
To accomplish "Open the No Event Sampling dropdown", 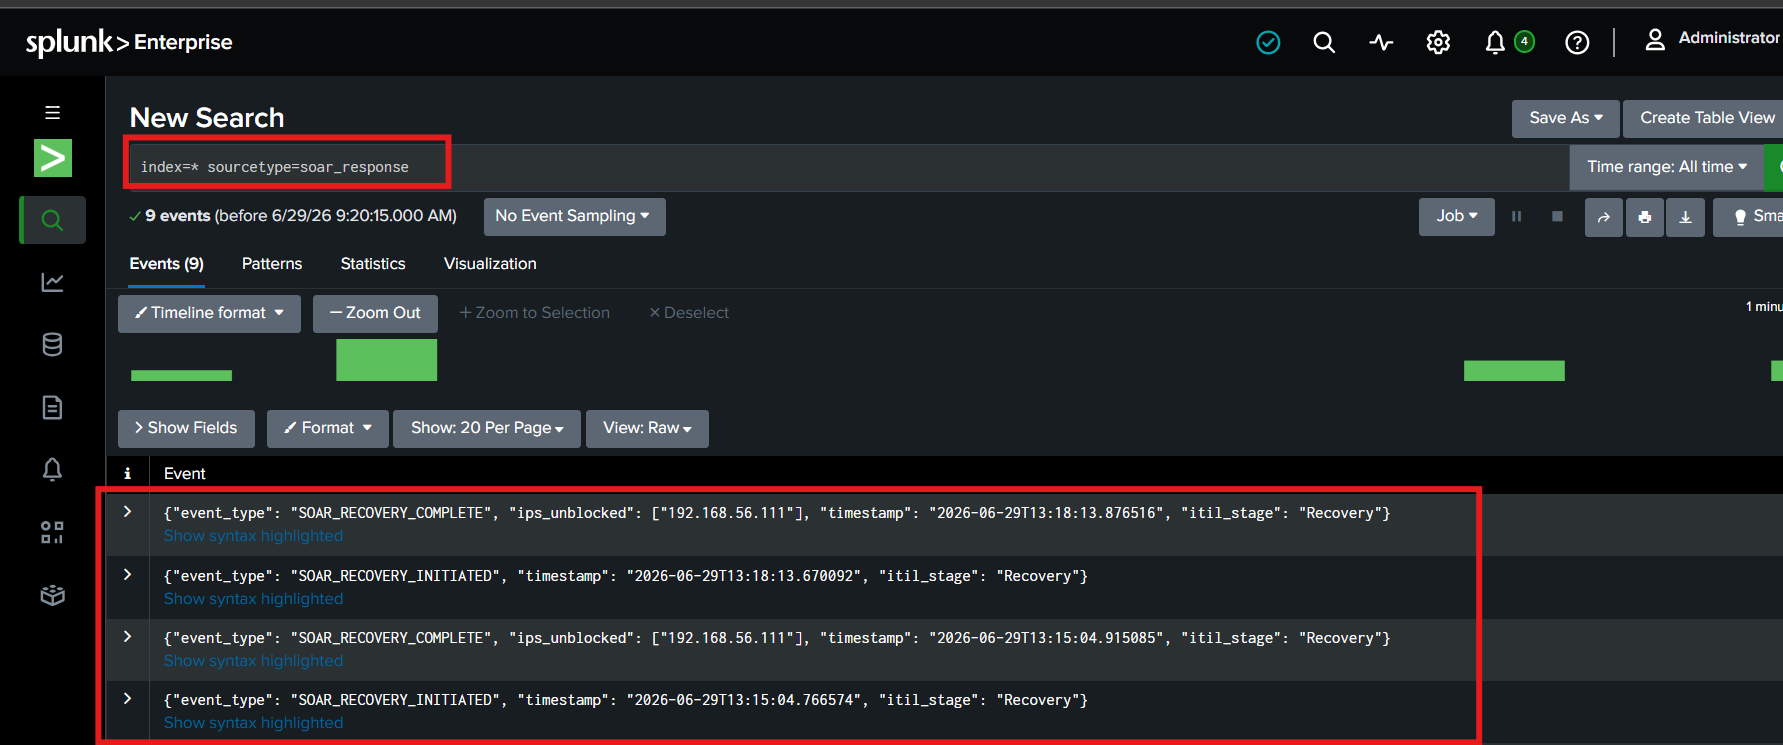I will pos(574,216).
